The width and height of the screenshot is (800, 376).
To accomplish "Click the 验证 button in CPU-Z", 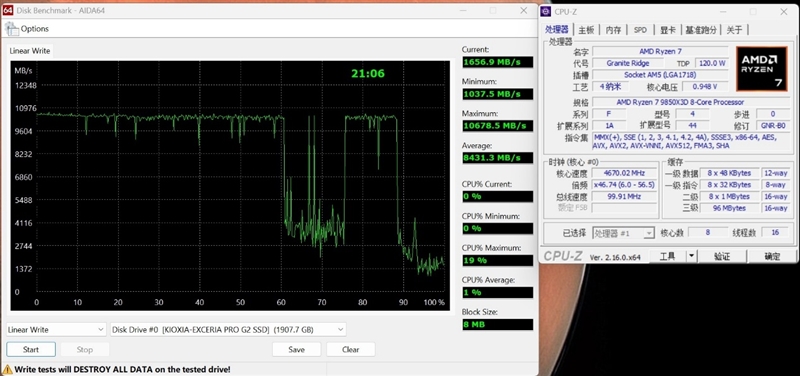I will tap(722, 256).
